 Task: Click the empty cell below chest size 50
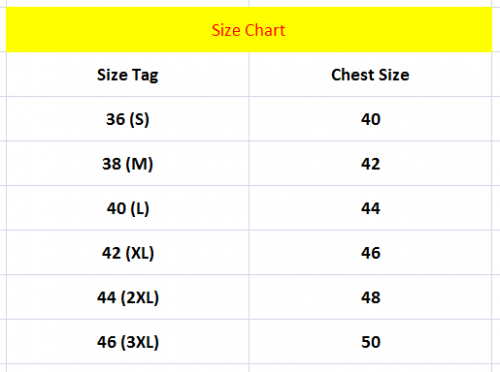pos(370,368)
